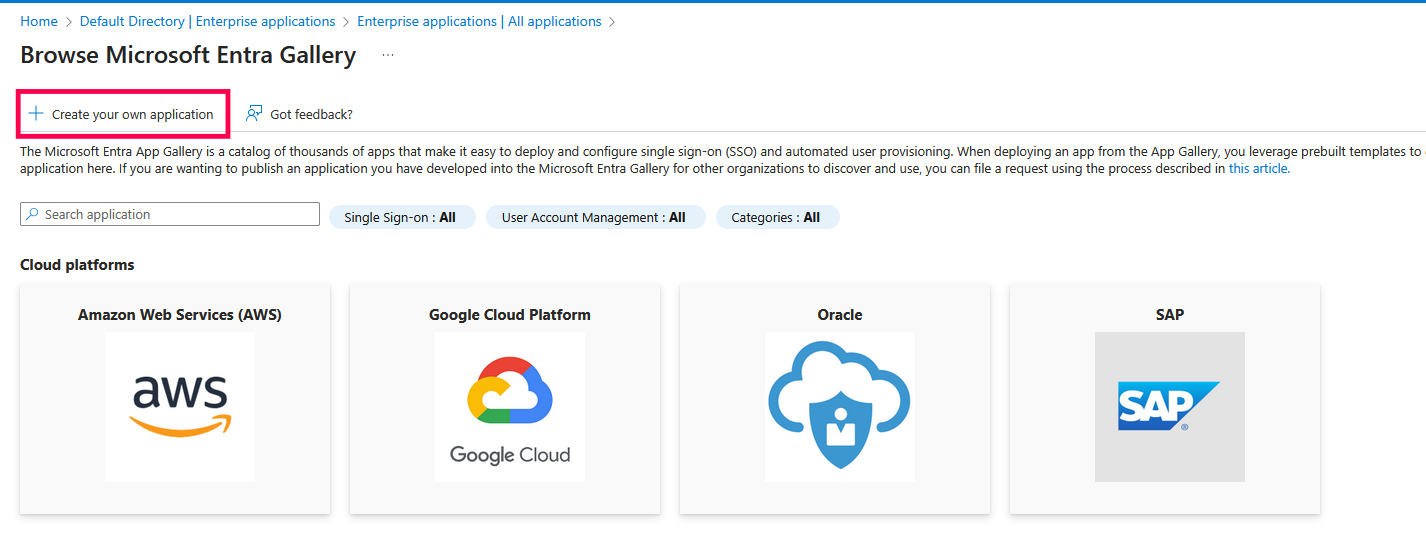Click the SAP card title

(x=1170, y=314)
